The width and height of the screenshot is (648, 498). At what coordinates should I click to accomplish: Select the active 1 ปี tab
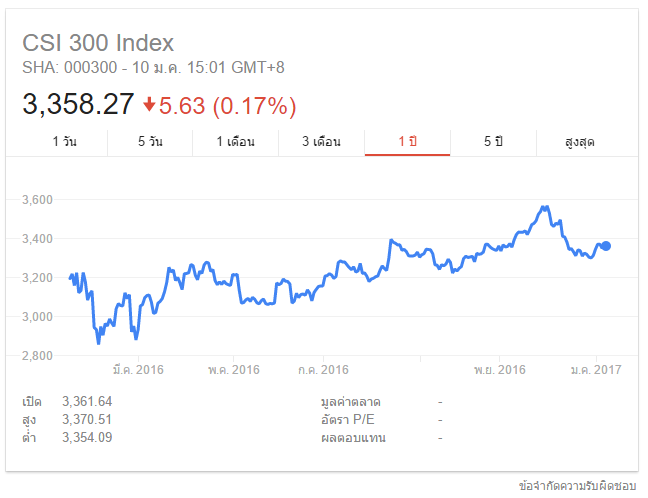407,142
